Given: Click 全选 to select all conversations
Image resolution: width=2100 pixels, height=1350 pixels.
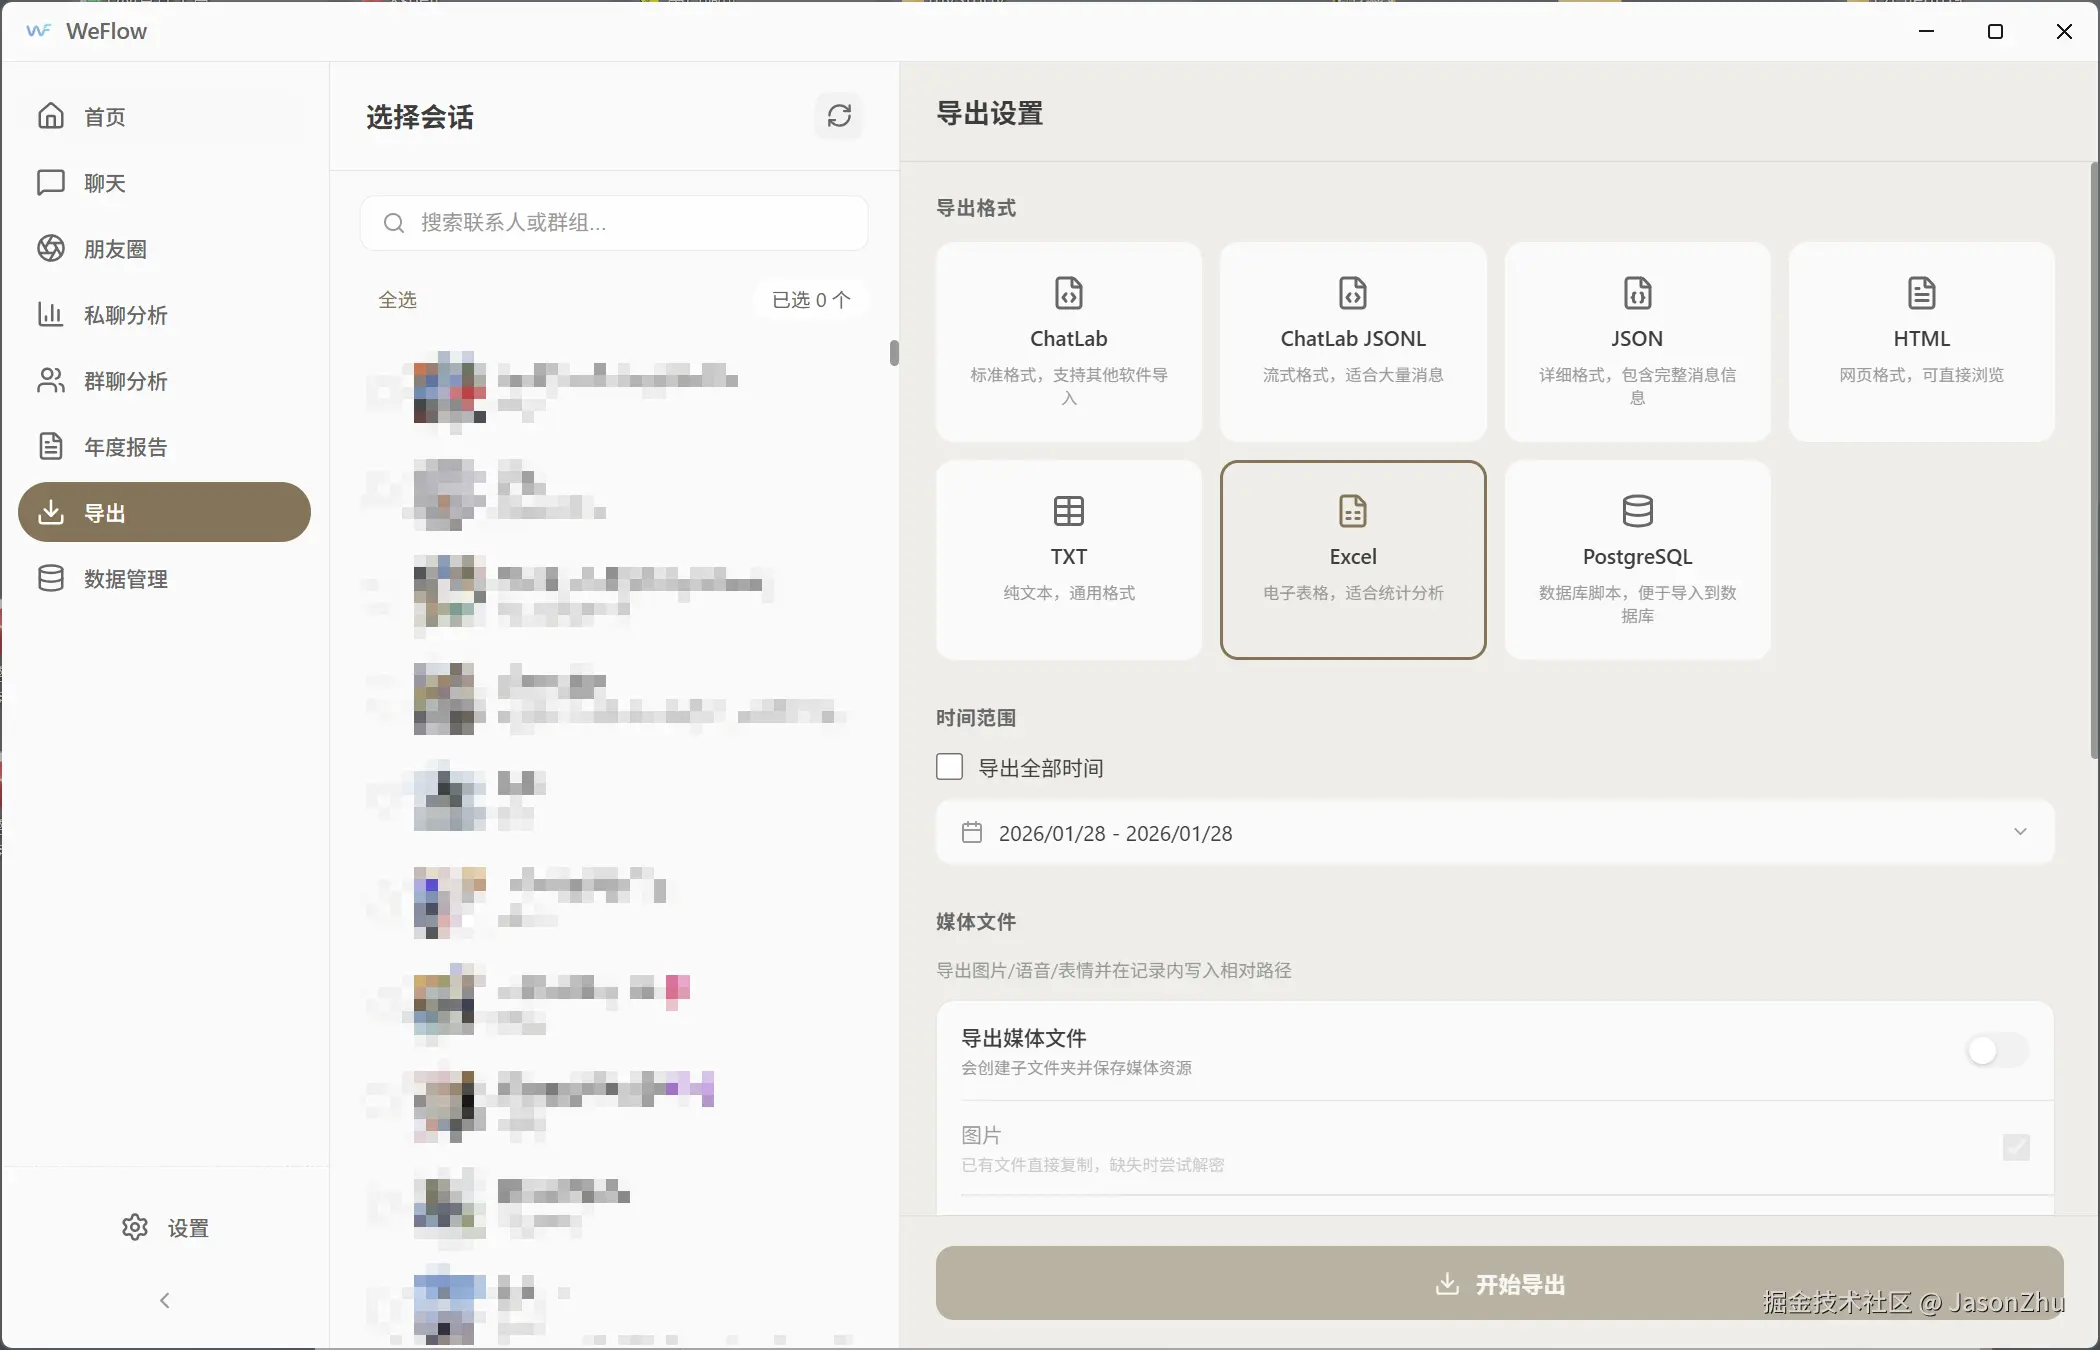Looking at the screenshot, I should tap(397, 300).
